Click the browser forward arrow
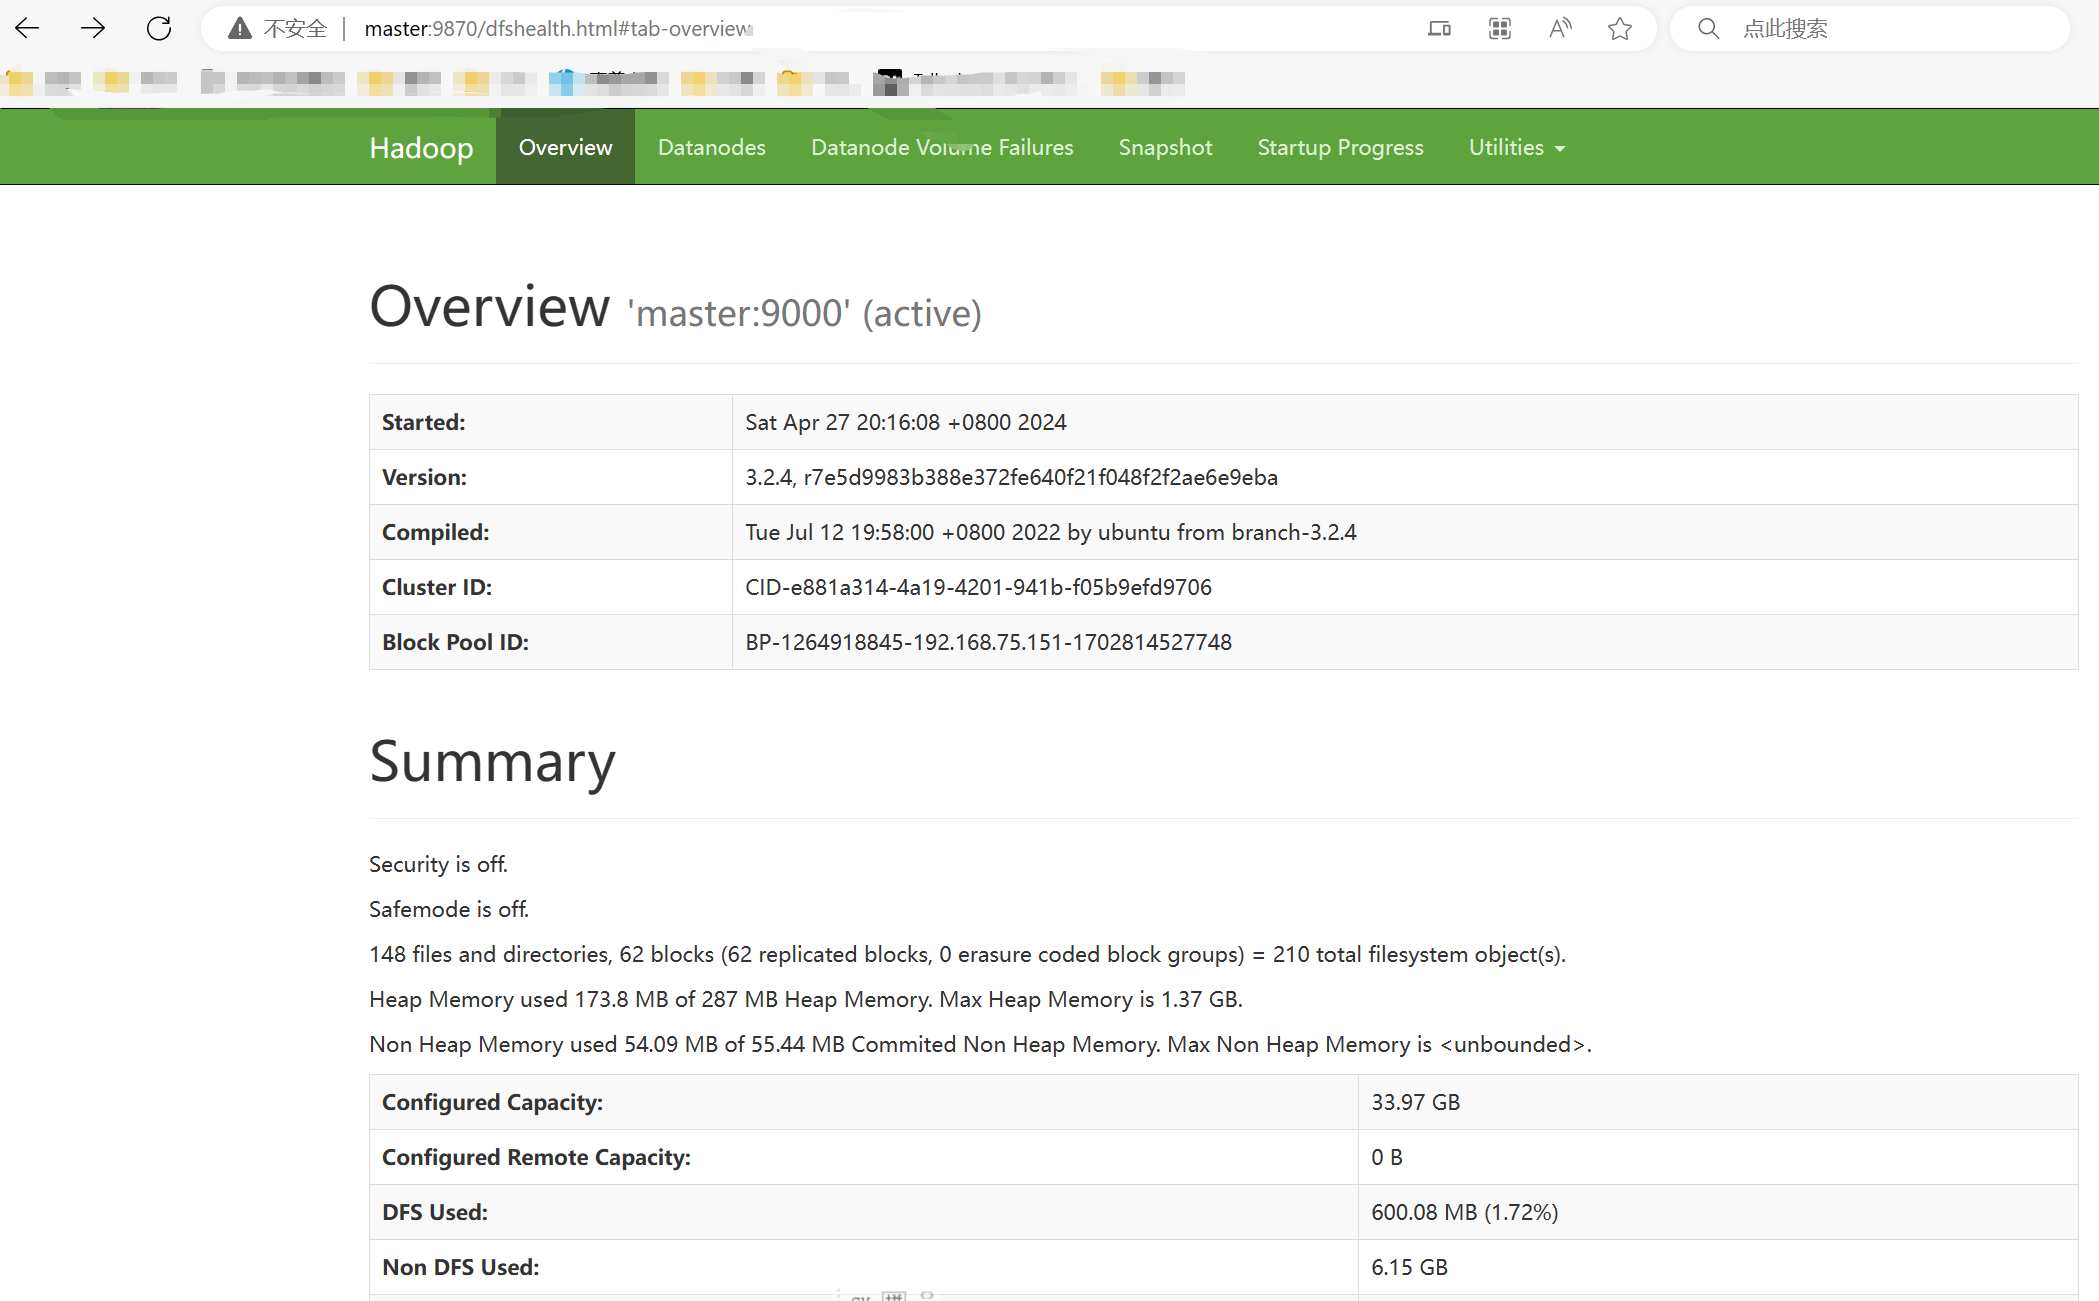This screenshot has height=1301, width=2099. (93, 28)
